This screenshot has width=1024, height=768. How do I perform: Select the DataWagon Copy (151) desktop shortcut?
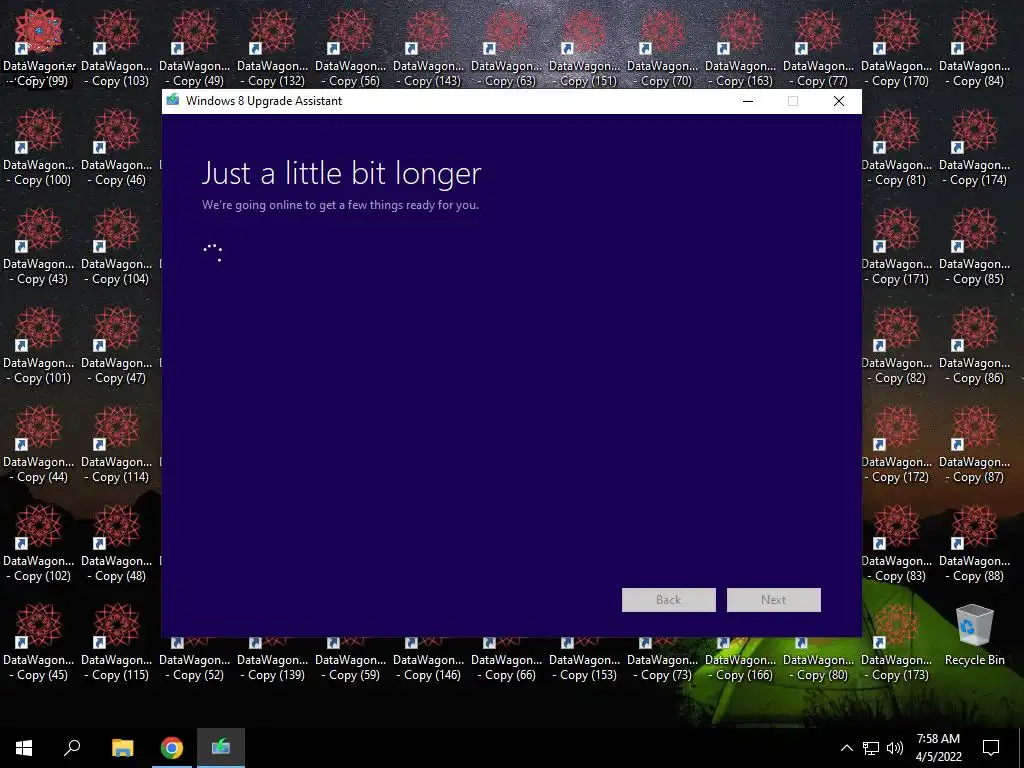(584, 49)
